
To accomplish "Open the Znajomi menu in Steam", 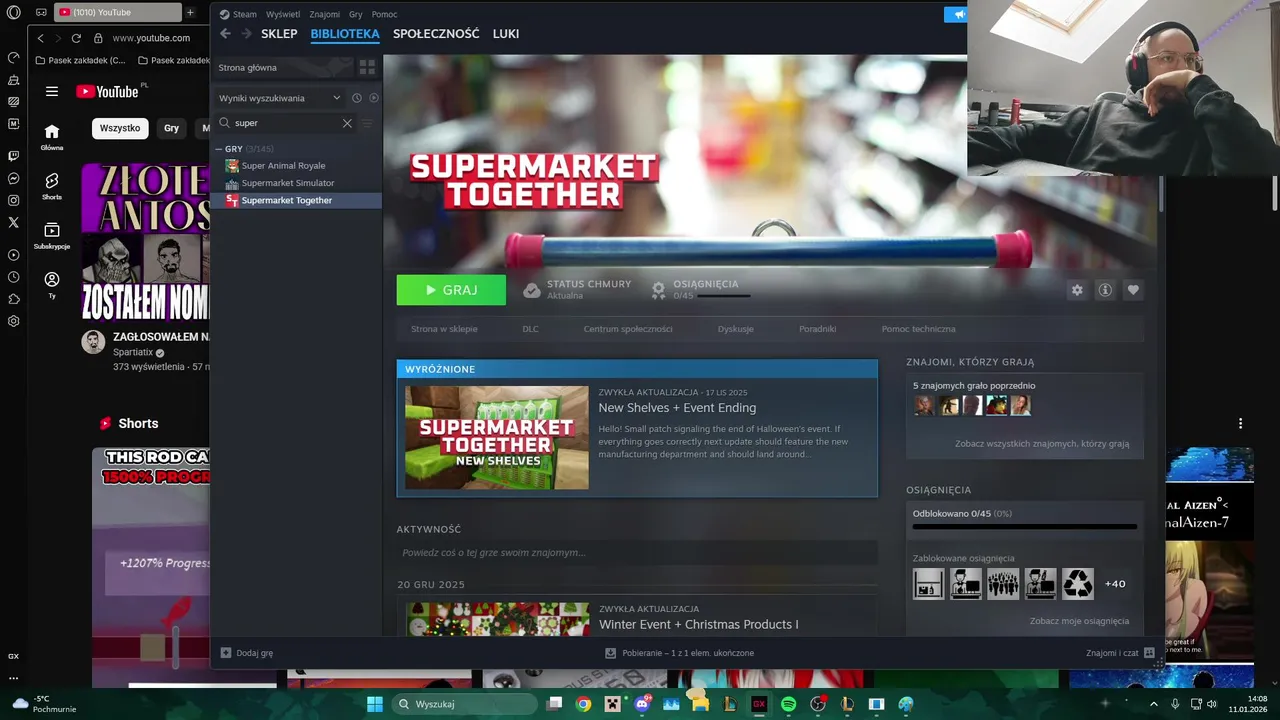I will point(325,14).
